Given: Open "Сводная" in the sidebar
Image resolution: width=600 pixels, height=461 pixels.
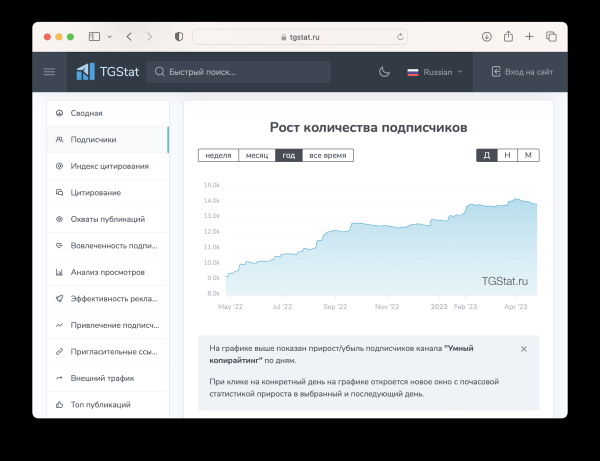Looking at the screenshot, I should pyautogui.click(x=86, y=113).
